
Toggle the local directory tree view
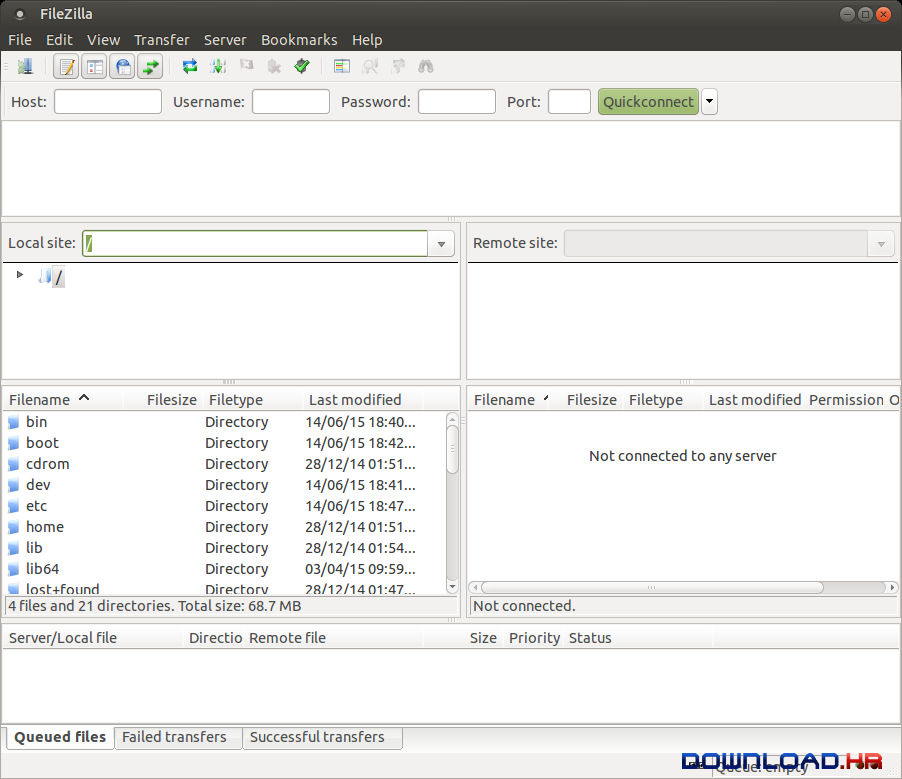[x=94, y=67]
